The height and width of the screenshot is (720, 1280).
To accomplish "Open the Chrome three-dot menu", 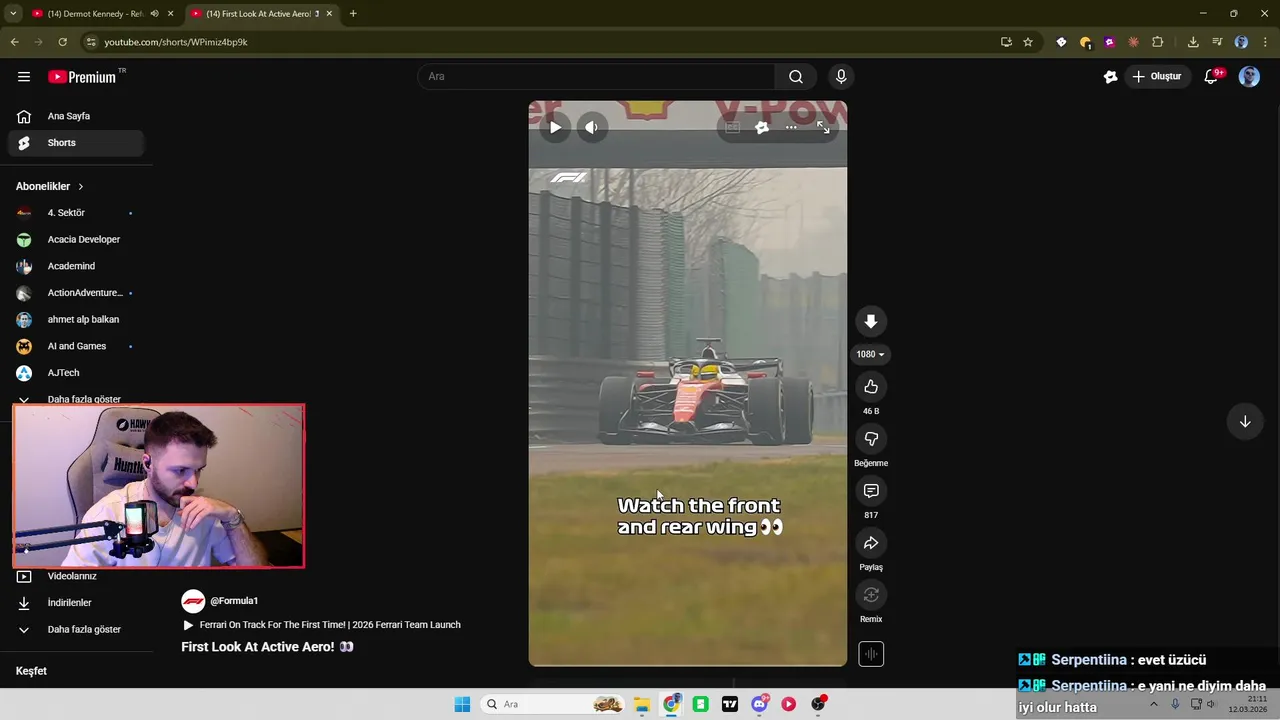I will 1266,42.
